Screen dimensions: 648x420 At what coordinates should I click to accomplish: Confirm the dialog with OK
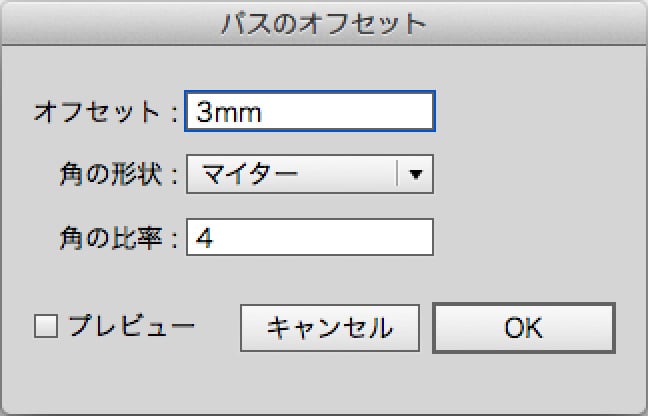[523, 327]
